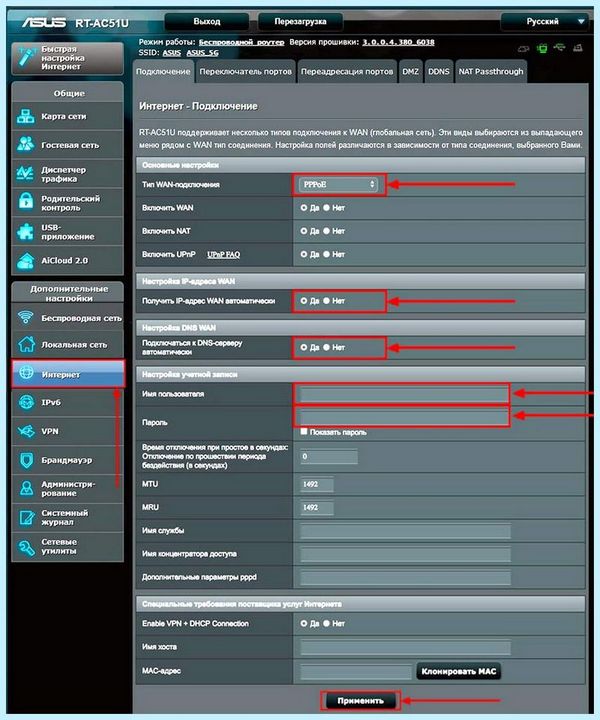The height and width of the screenshot is (720, 600).
Task: Click the VPN arrows icon
Action: (26, 431)
